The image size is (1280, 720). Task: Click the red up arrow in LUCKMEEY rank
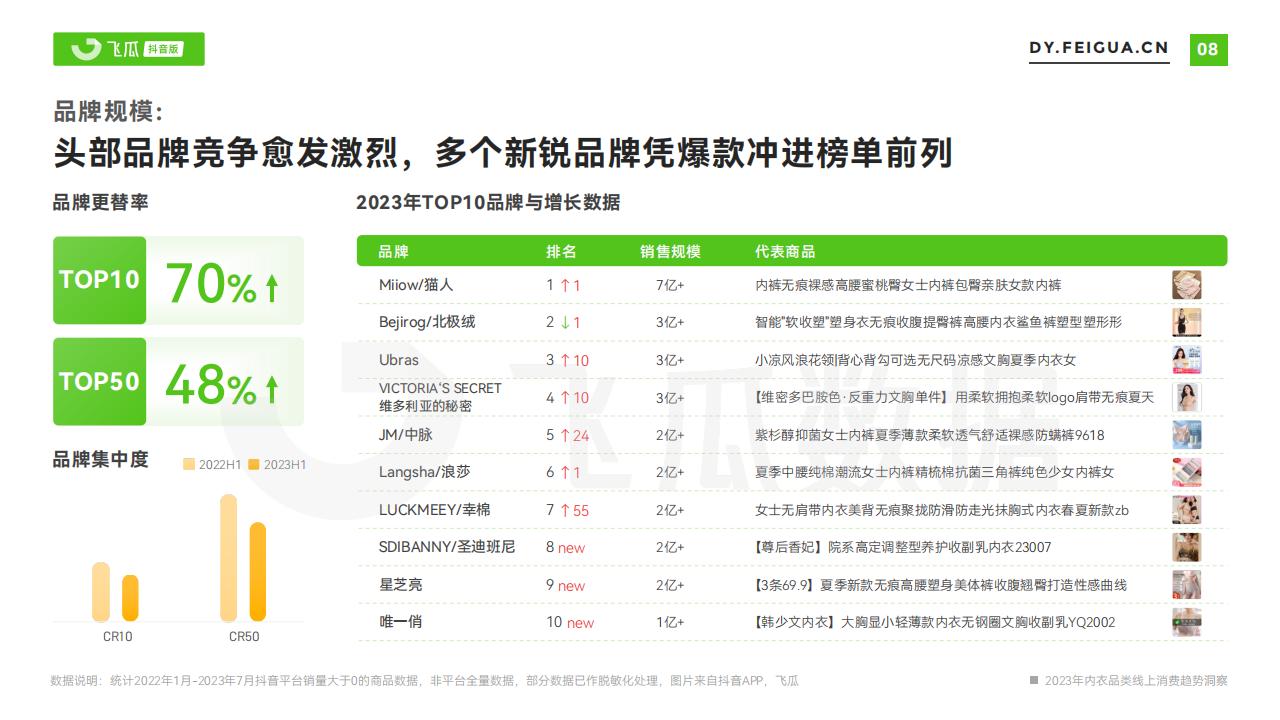(564, 510)
